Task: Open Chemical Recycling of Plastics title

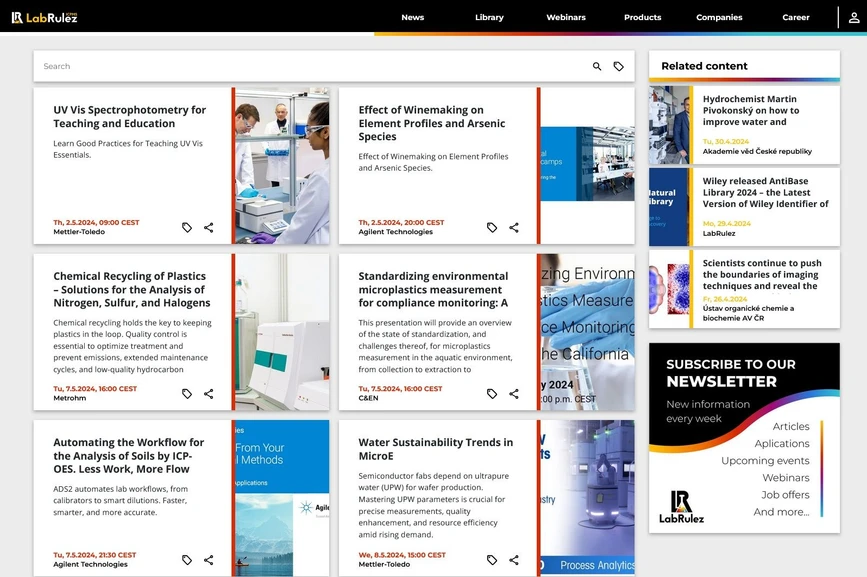Action: [x=132, y=289]
